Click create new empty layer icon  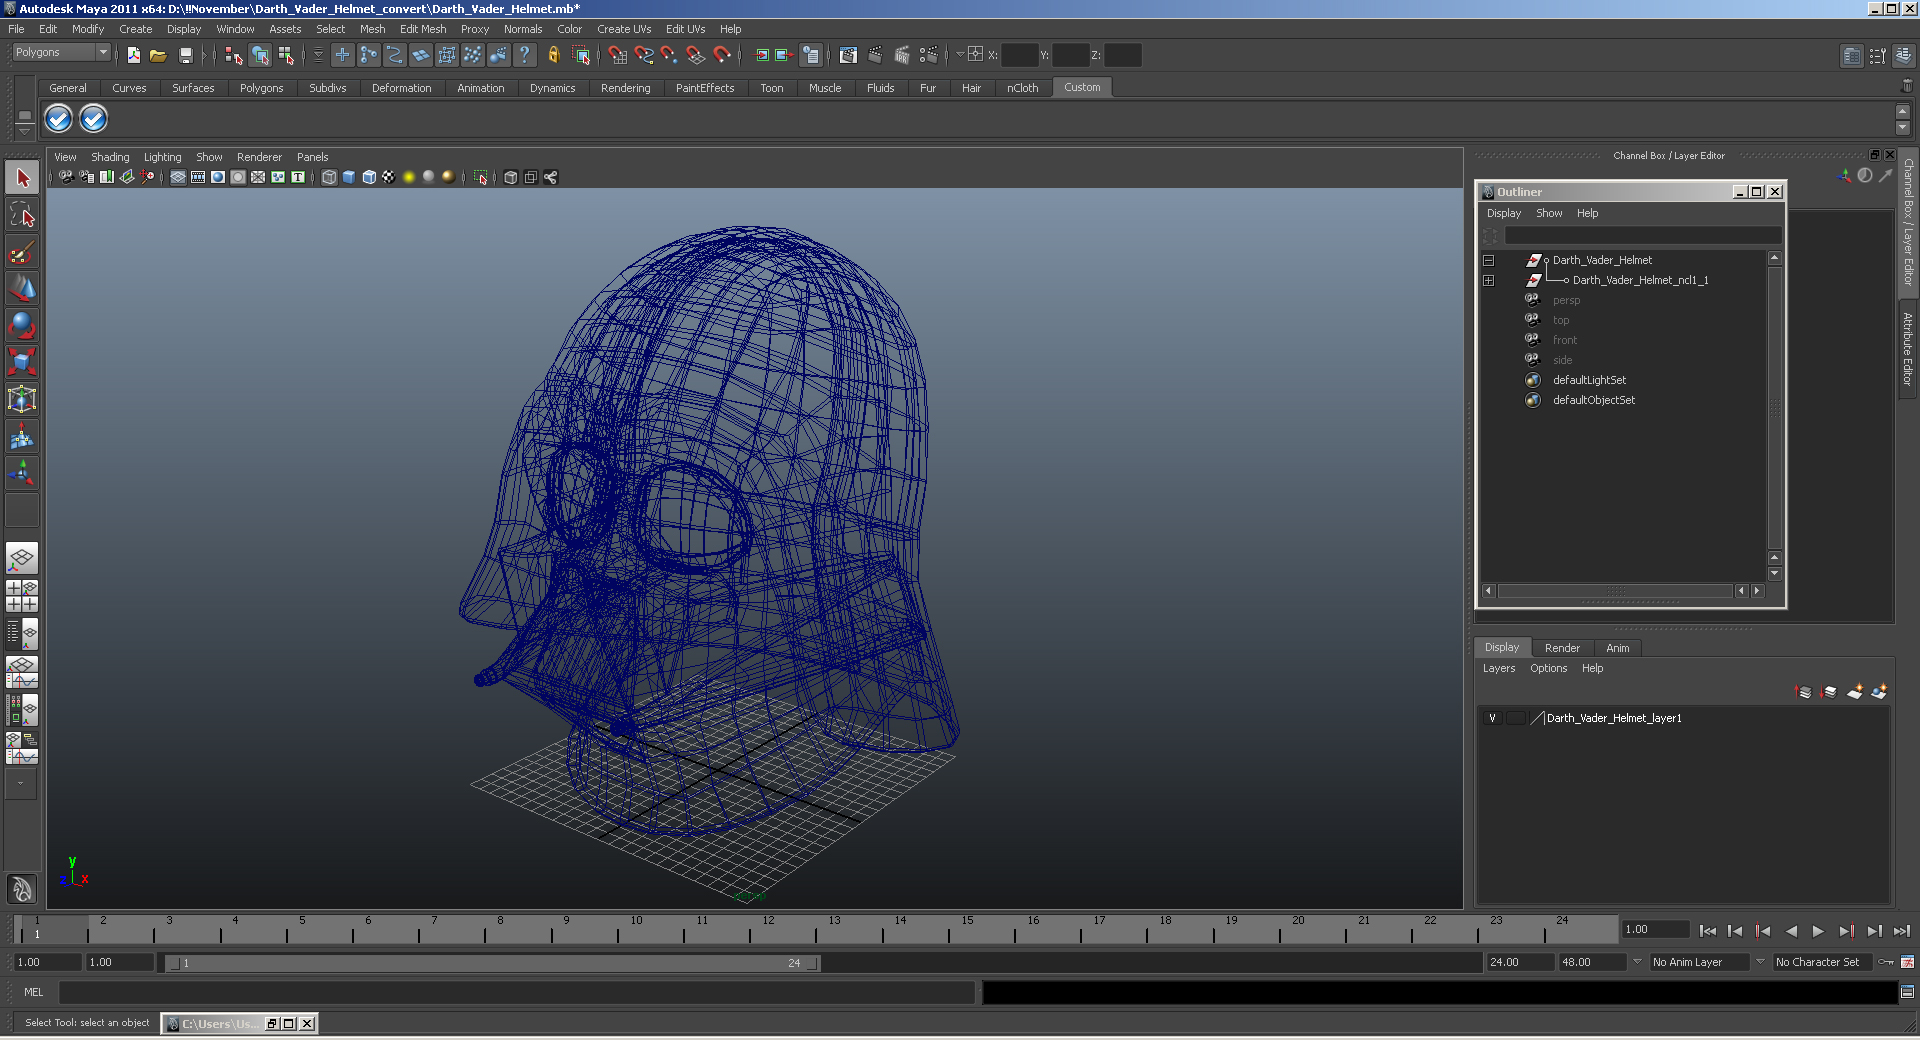click(1855, 691)
